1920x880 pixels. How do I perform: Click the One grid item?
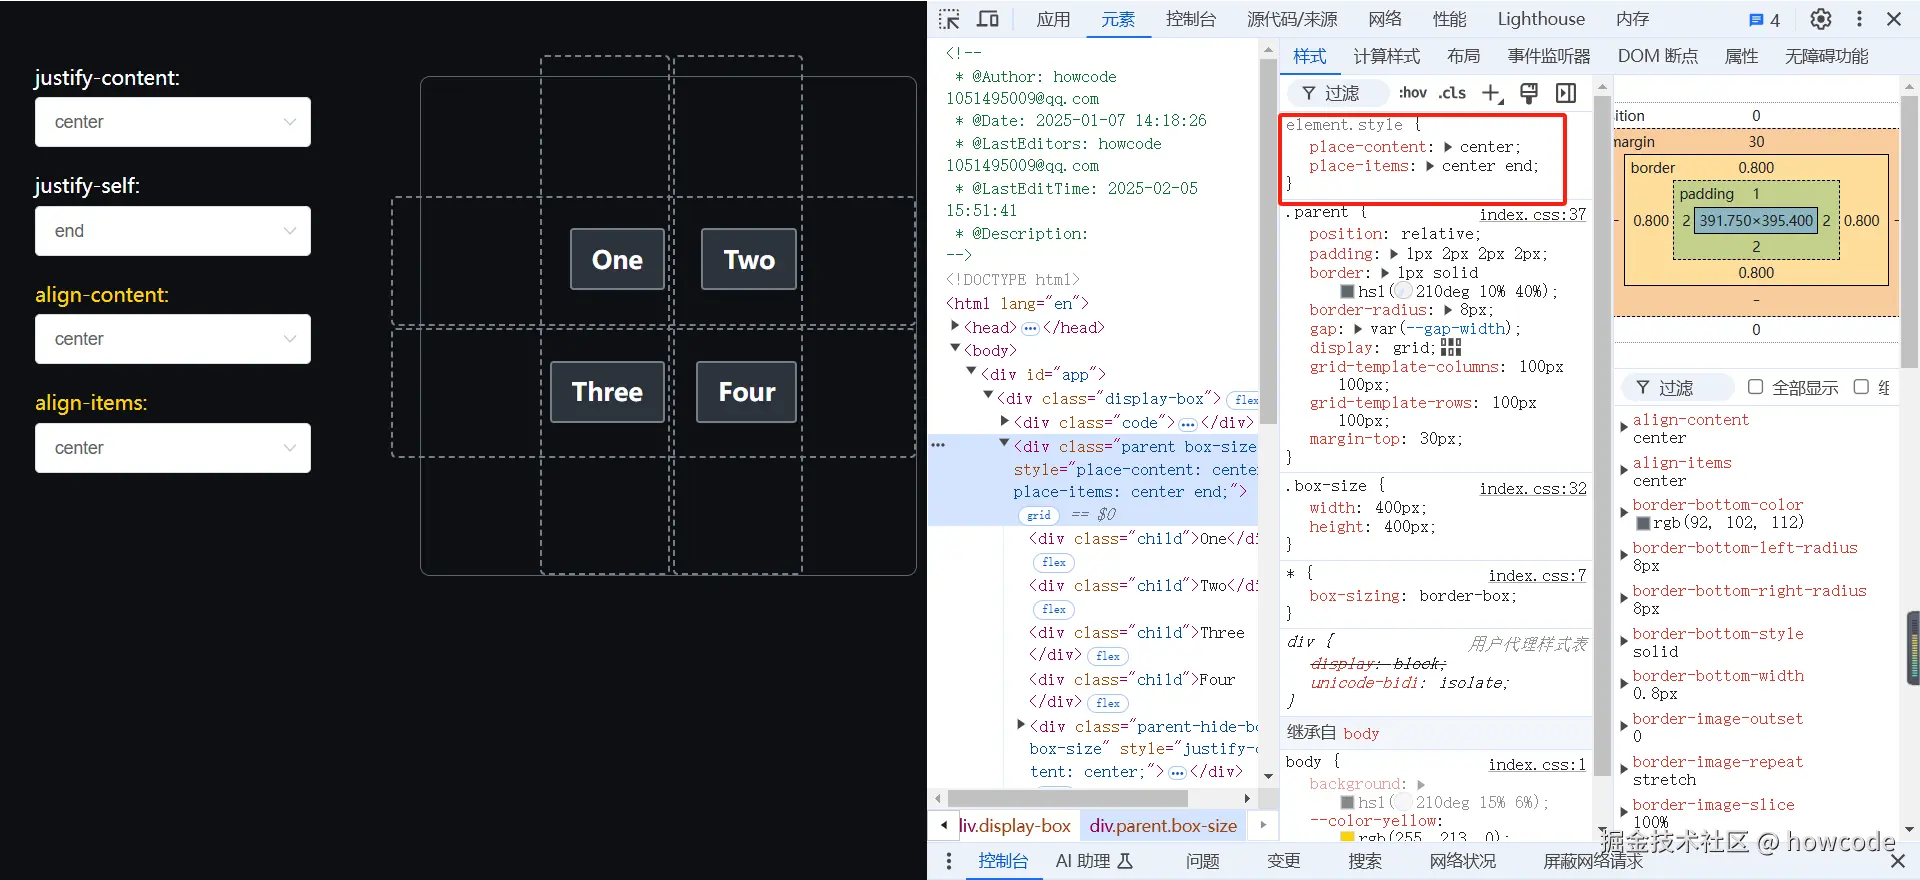click(x=617, y=259)
